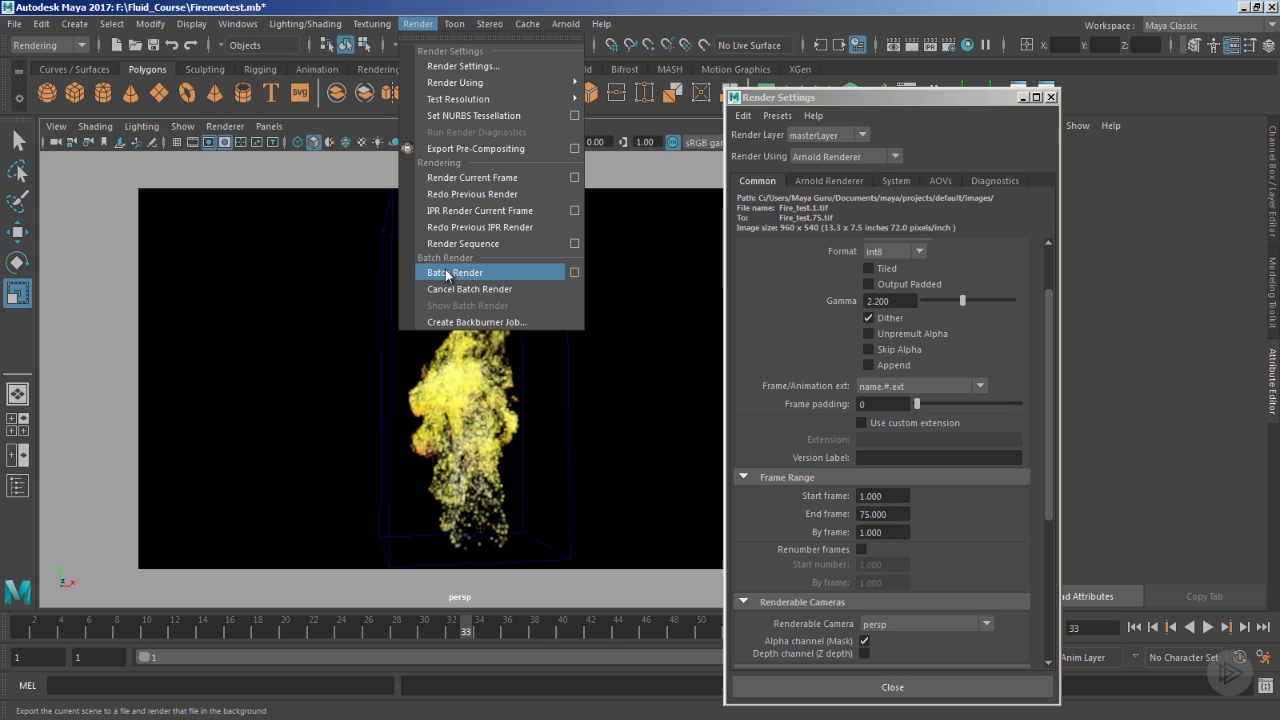Image resolution: width=1280 pixels, height=720 pixels.
Task: Open the Outliner layout button
Action: 18,487
